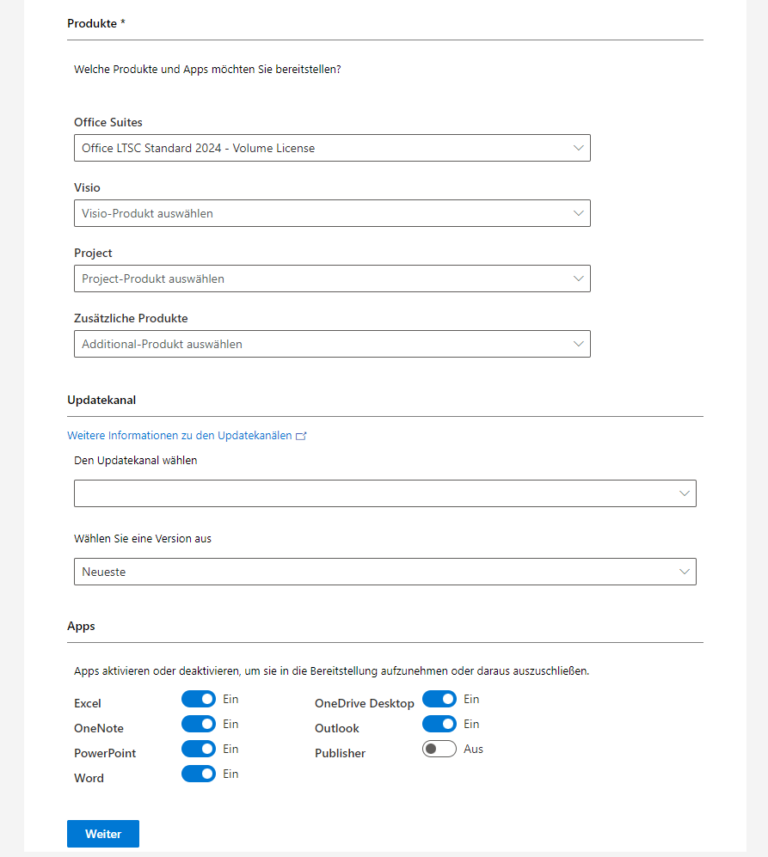Disable the Outlook toggle
The height and width of the screenshot is (857, 768).
click(x=440, y=724)
